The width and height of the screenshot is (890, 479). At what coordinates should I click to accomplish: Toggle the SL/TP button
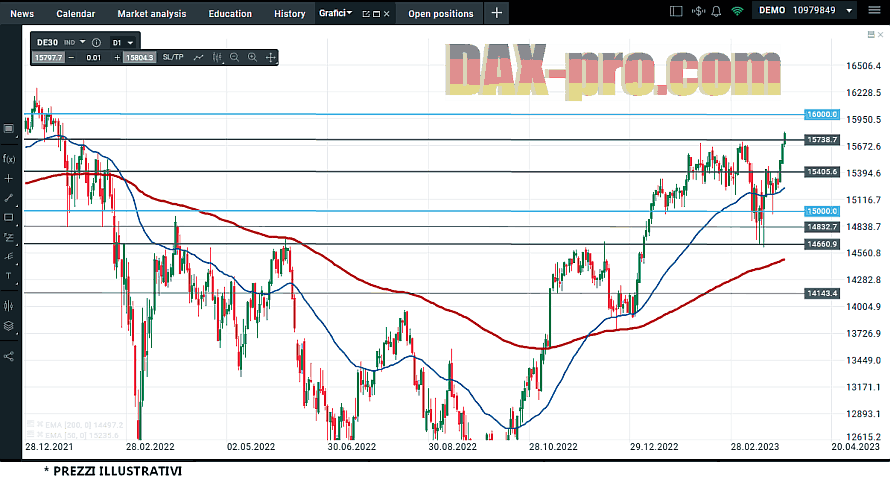[173, 57]
